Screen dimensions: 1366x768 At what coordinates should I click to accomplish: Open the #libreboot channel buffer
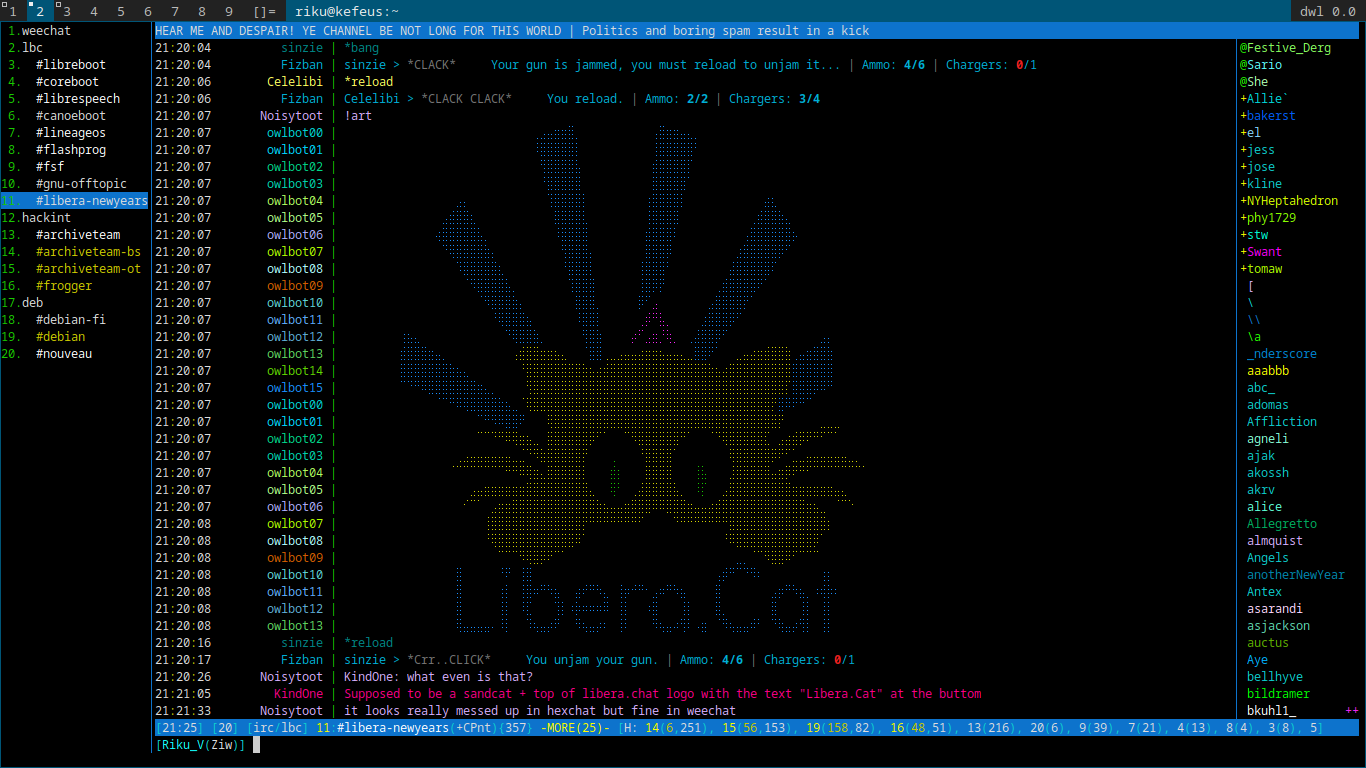[x=70, y=65]
